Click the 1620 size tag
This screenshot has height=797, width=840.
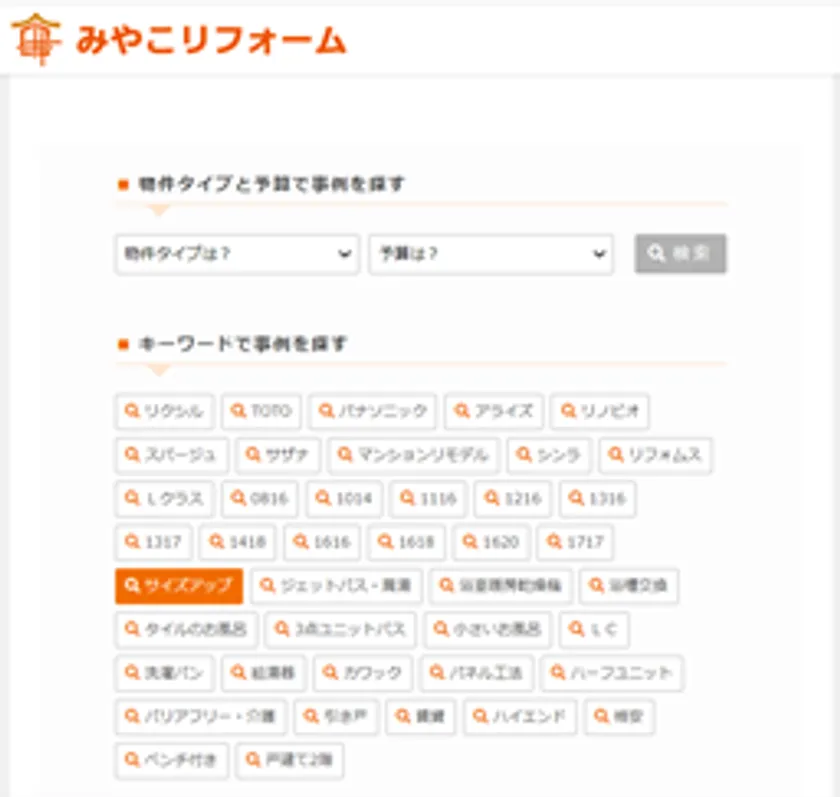pyautogui.click(x=491, y=542)
